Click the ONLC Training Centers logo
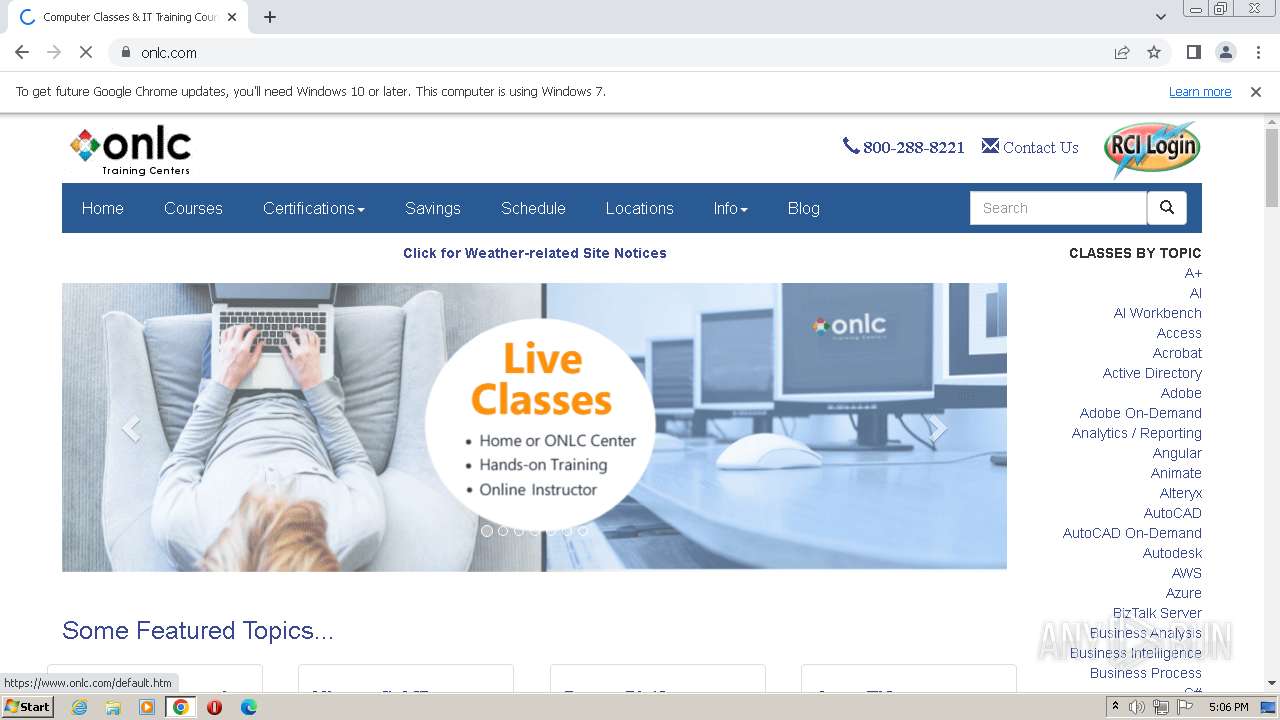This screenshot has height=720, width=1280. (x=130, y=150)
